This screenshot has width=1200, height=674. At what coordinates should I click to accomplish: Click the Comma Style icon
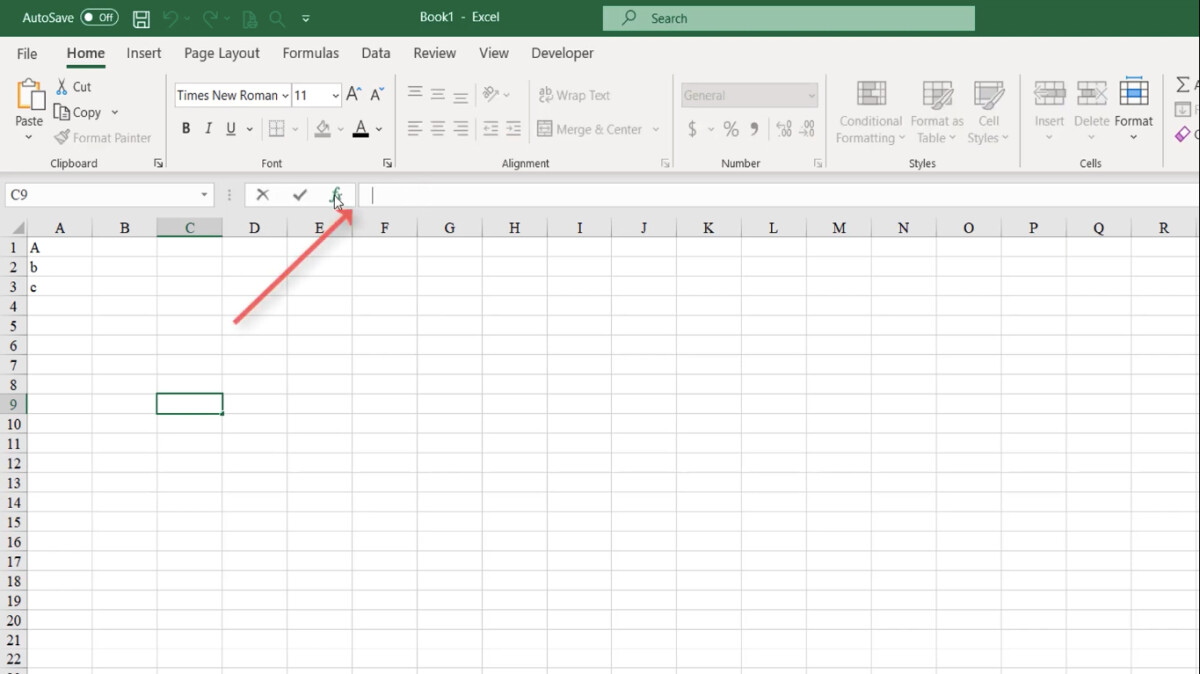753,128
